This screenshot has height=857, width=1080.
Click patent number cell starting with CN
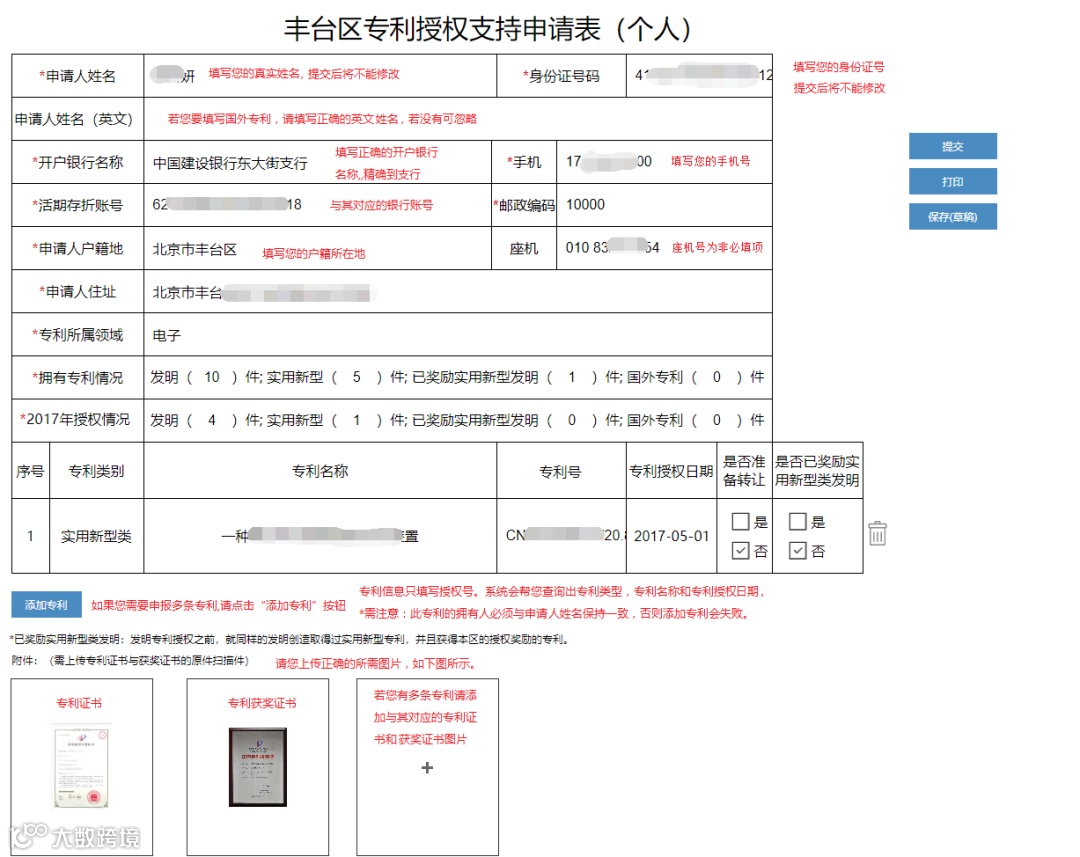[x=561, y=535]
